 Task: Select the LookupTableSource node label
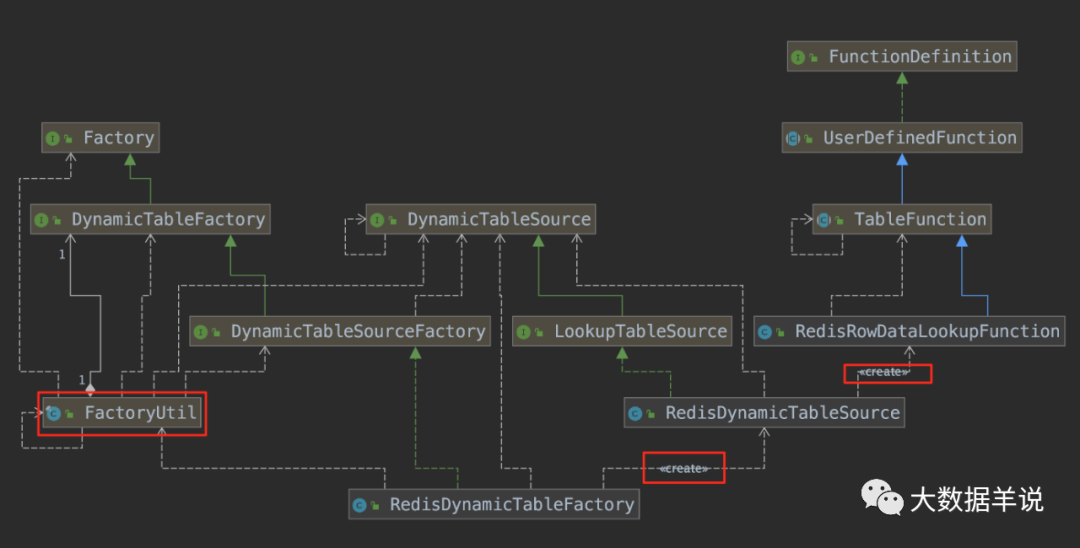click(x=641, y=331)
